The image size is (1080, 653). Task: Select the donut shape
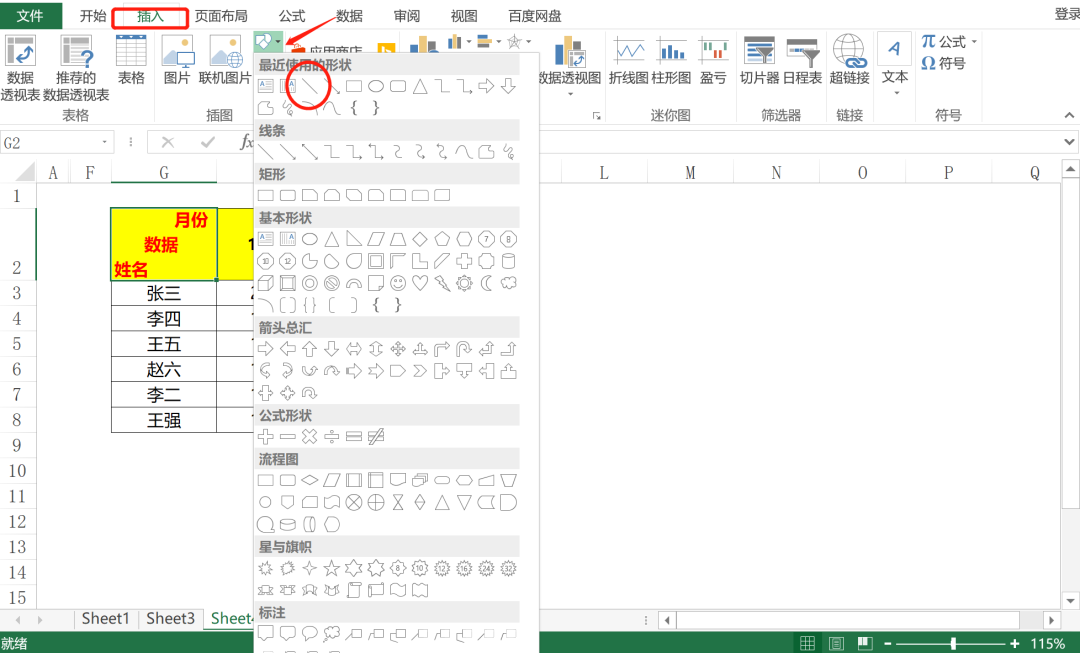pos(310,283)
